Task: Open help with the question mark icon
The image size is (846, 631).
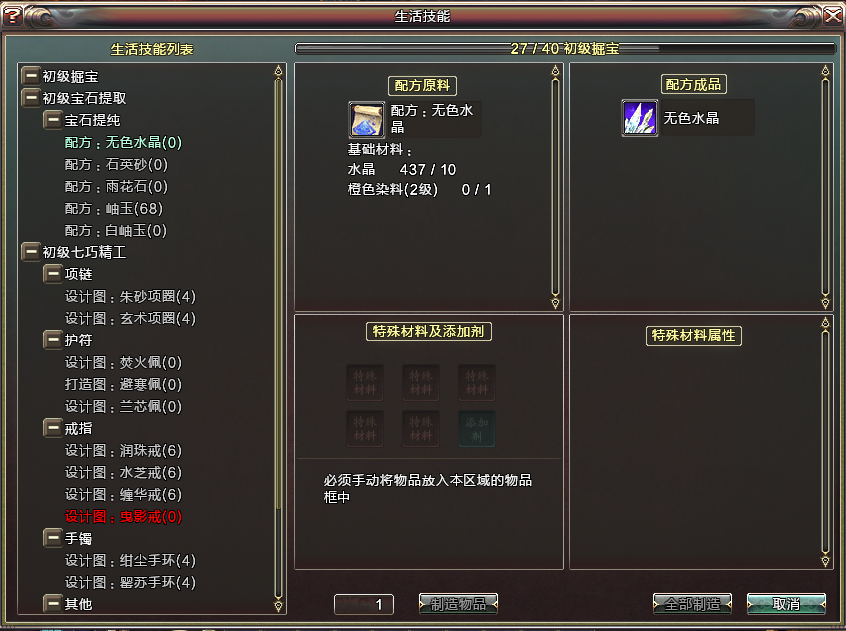Action: pyautogui.click(x=12, y=16)
